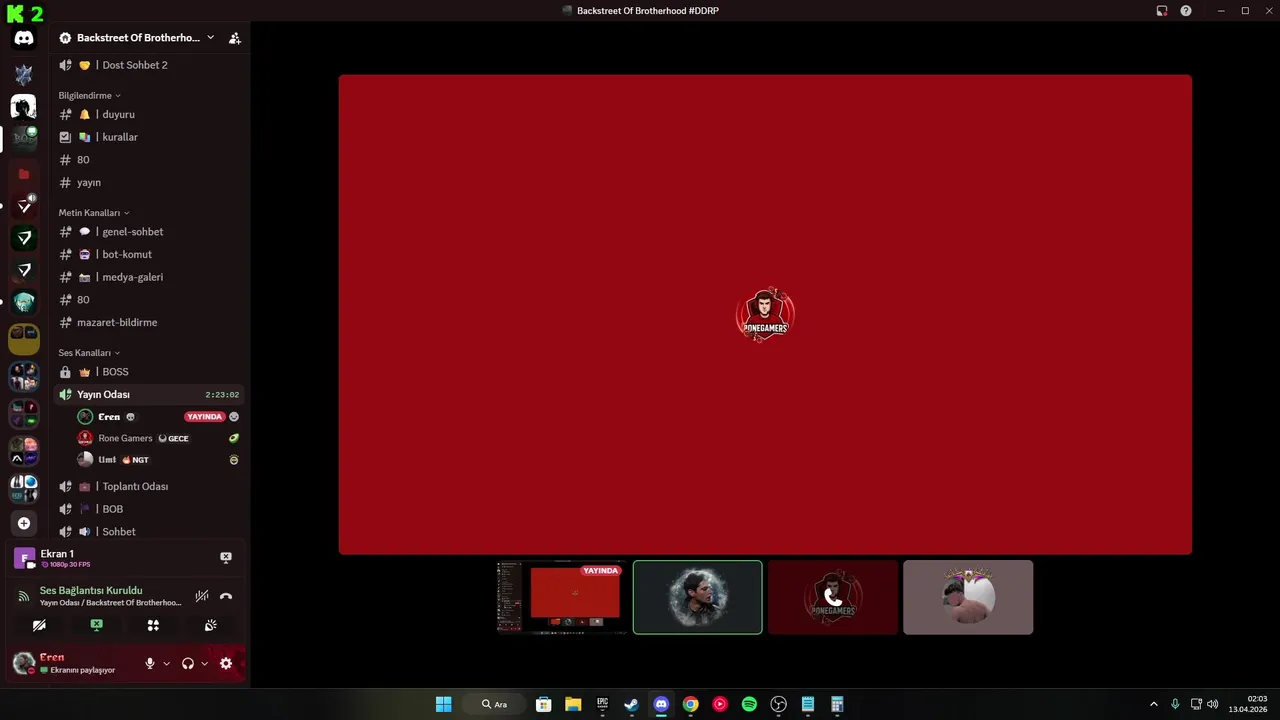Screen dimensions: 1280x720
Task: Turn on camera in voice panel
Action: [x=39, y=625]
